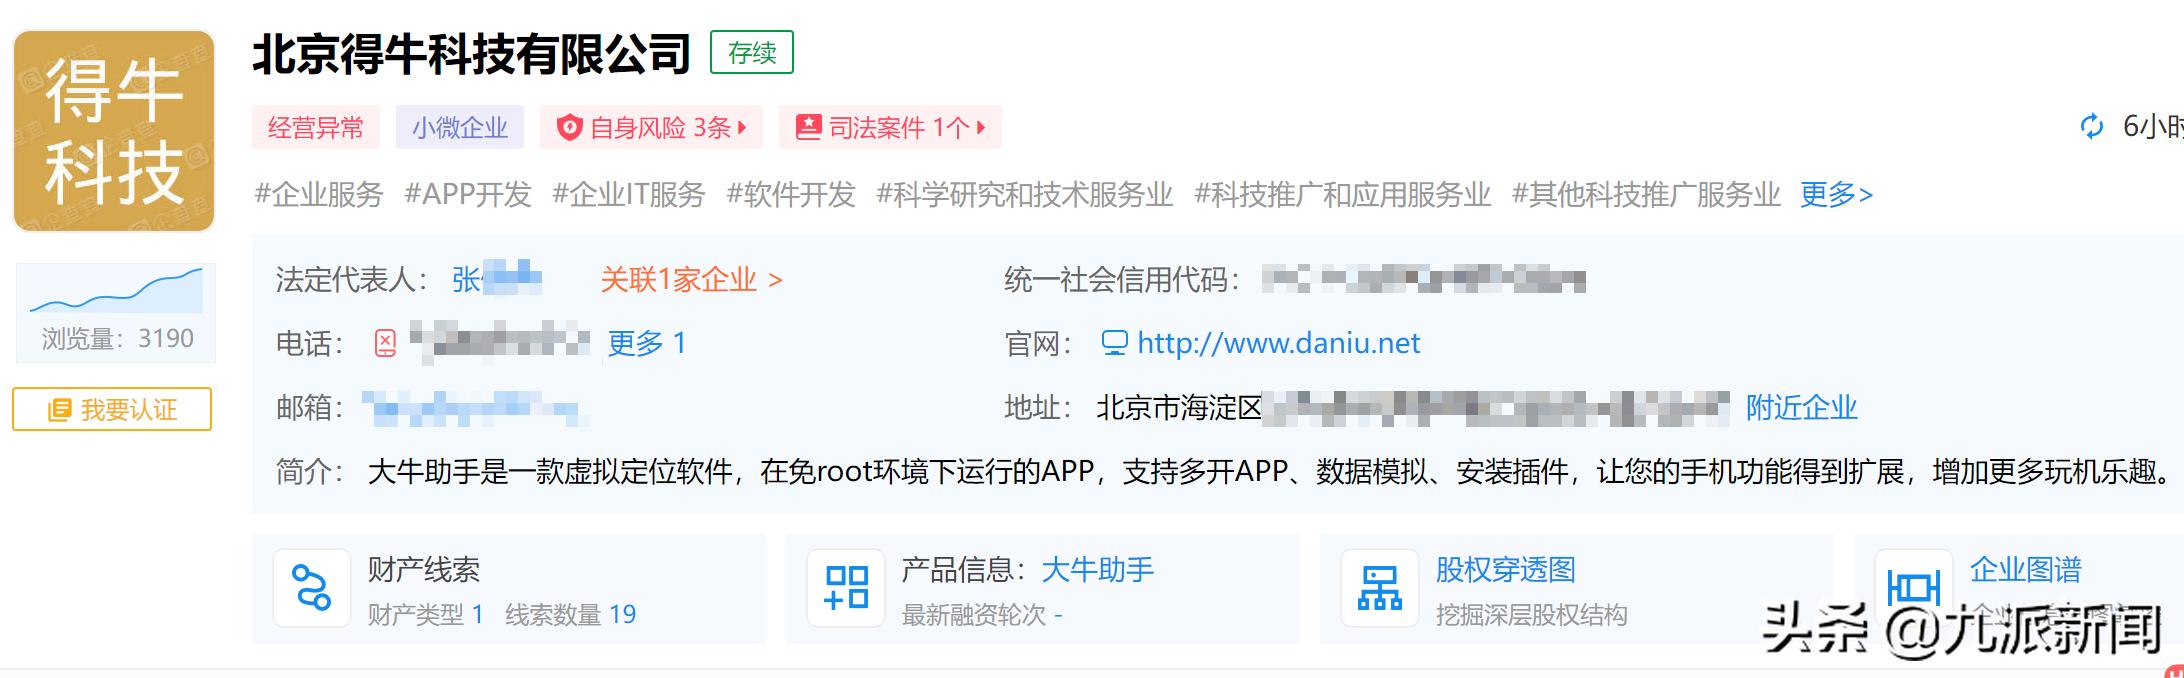Click the 股权穿透图 hierarchy icon

click(1380, 588)
